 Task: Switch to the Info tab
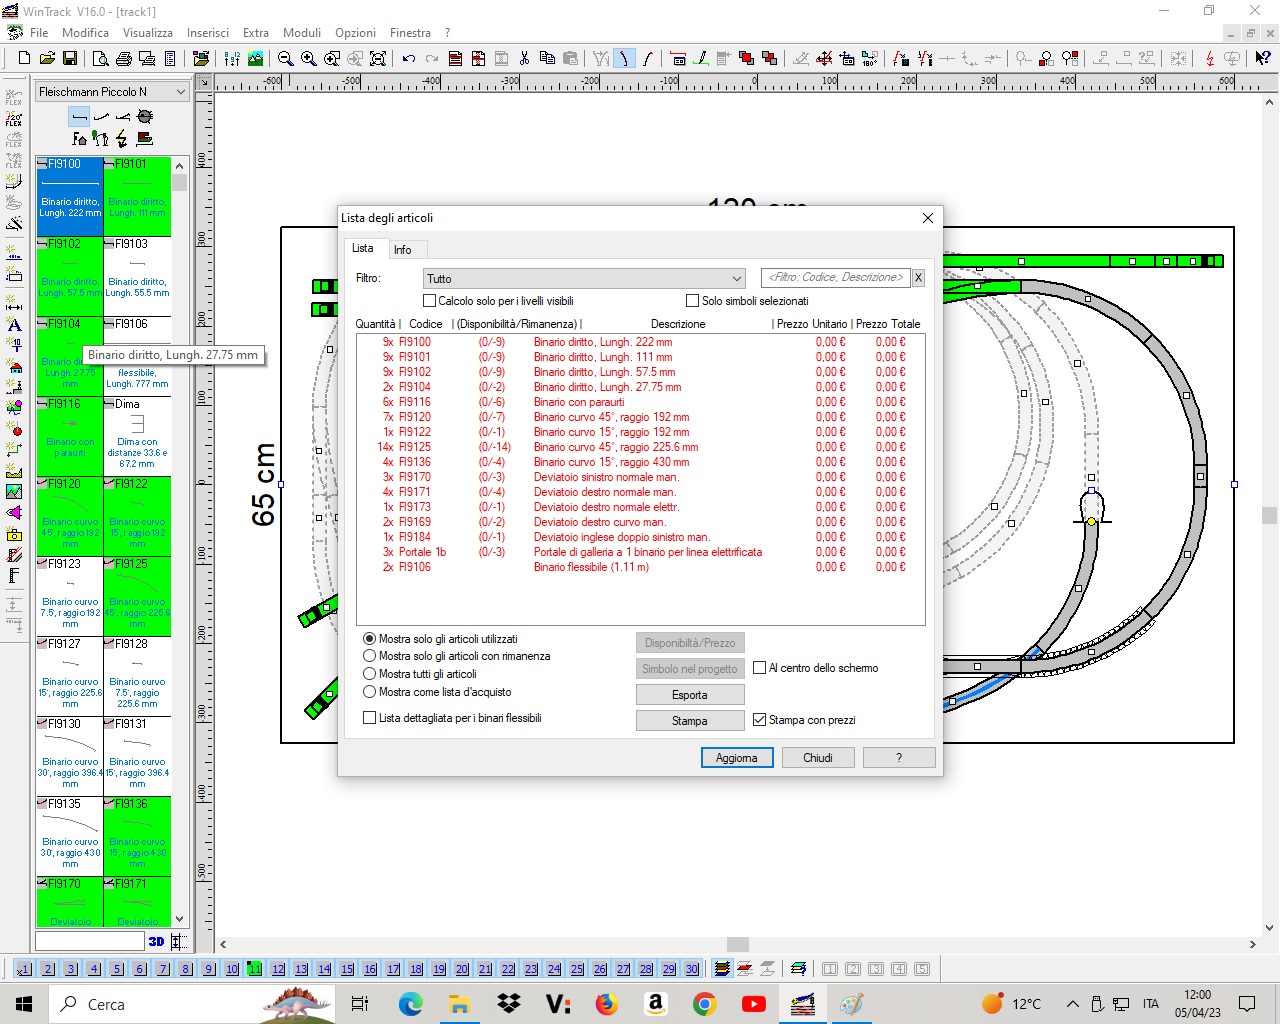click(x=402, y=250)
